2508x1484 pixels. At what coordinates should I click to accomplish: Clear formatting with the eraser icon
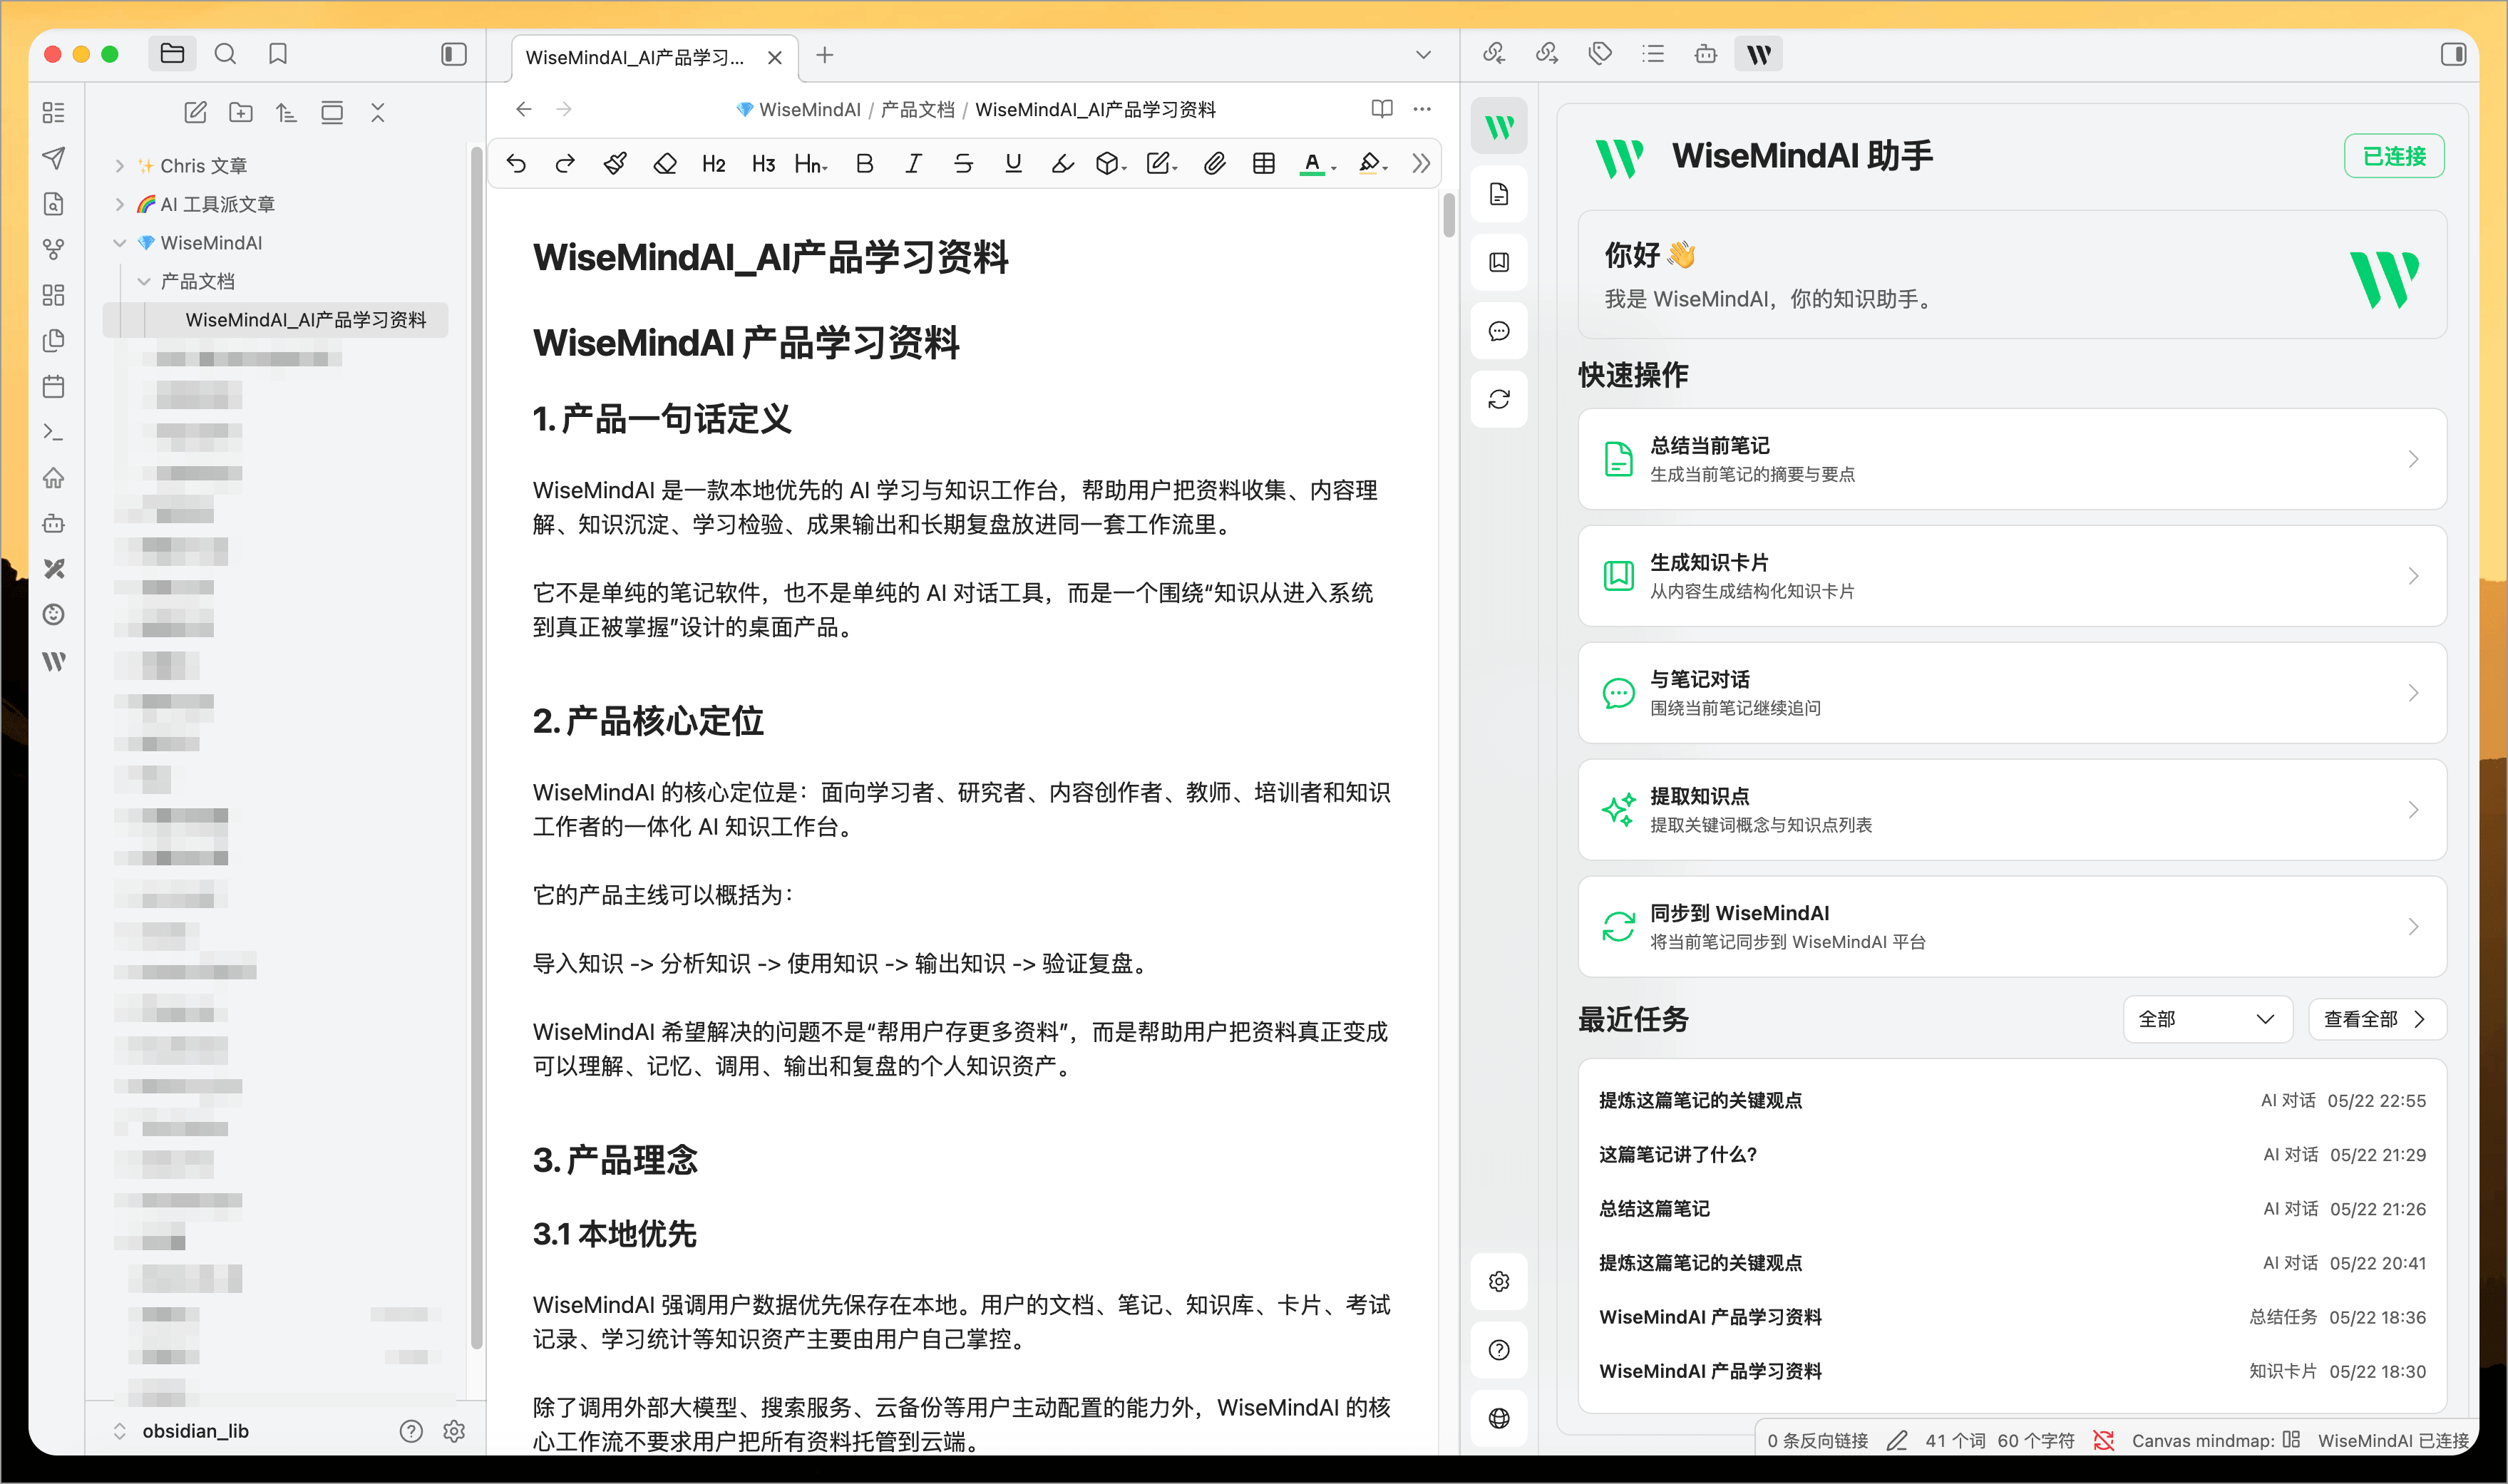[665, 163]
